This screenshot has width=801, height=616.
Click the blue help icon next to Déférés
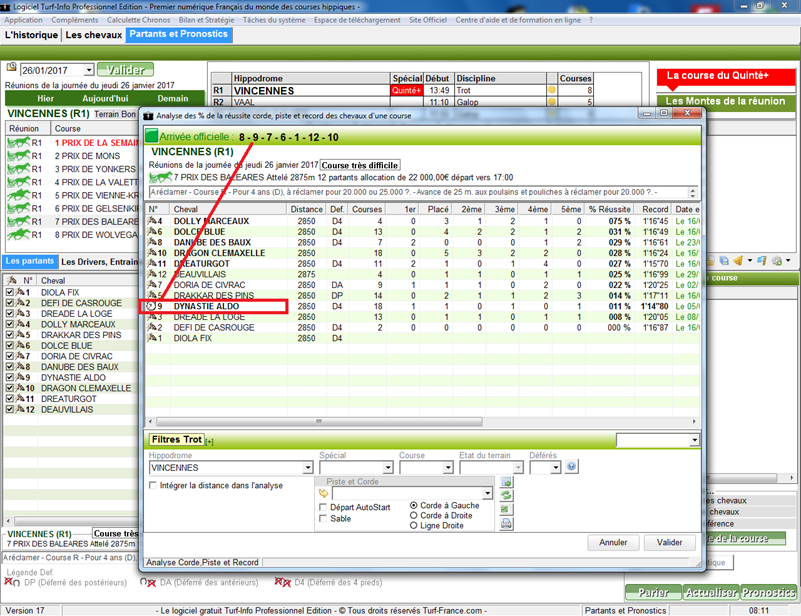[x=572, y=466]
